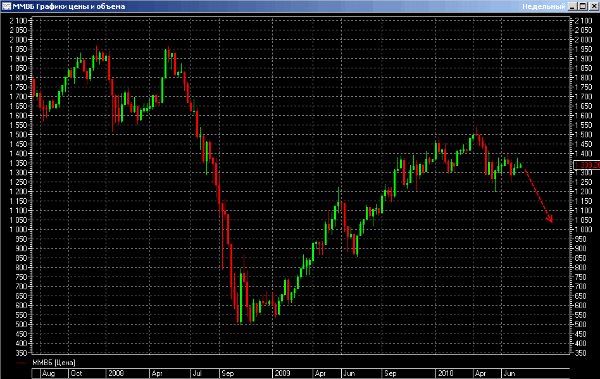Viewport: 600px width, 379px height.
Task: Click the Jul label on the time axis
Action: click(x=197, y=373)
